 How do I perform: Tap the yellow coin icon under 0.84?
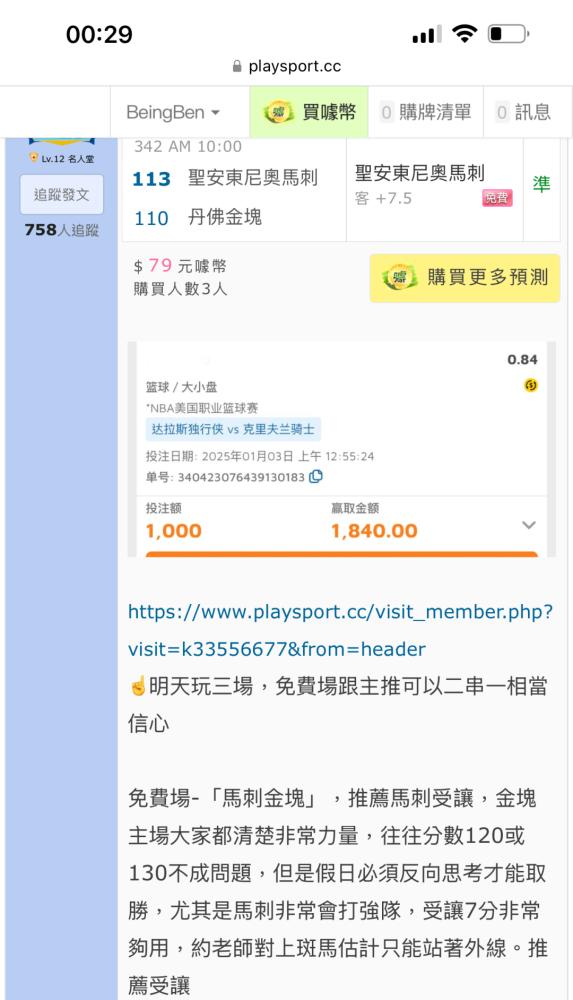click(x=530, y=385)
